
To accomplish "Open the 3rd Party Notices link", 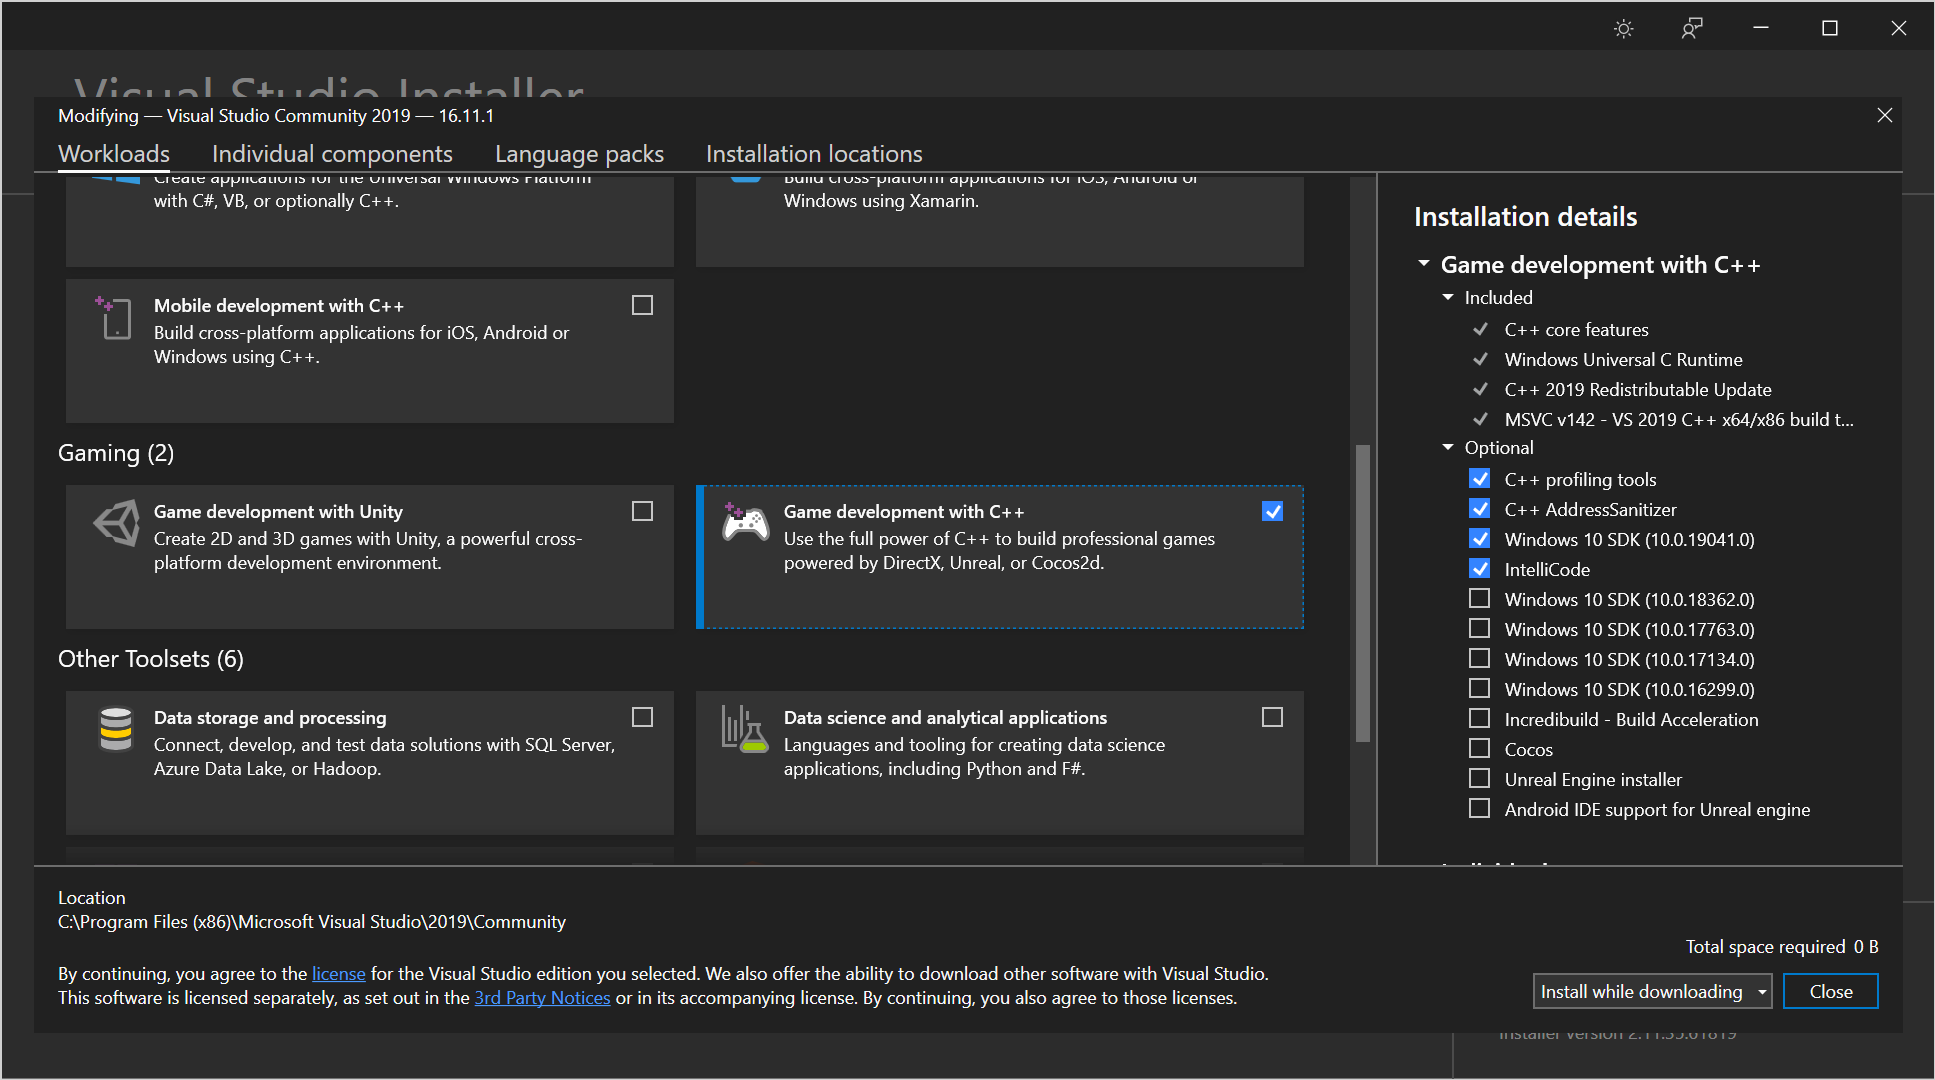I will (542, 998).
